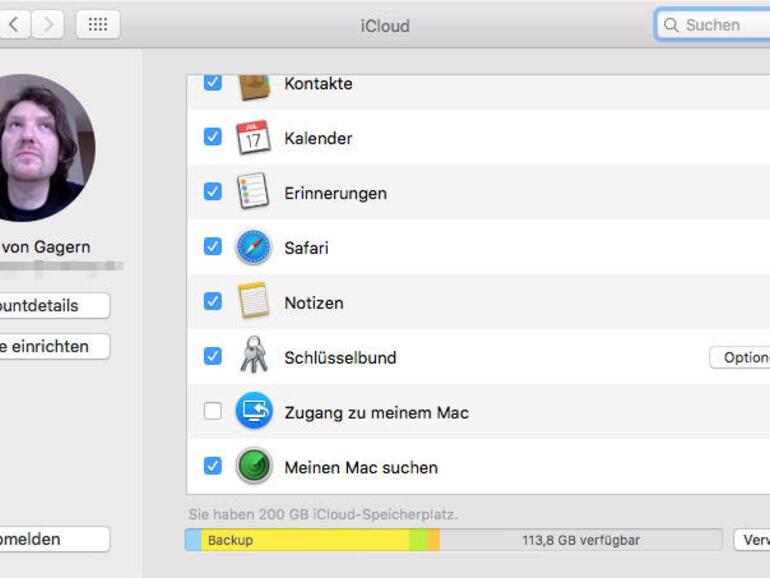Viewport: 770px width, 578px height.
Task: Click the yellow Backup storage segment
Action: pos(300,540)
